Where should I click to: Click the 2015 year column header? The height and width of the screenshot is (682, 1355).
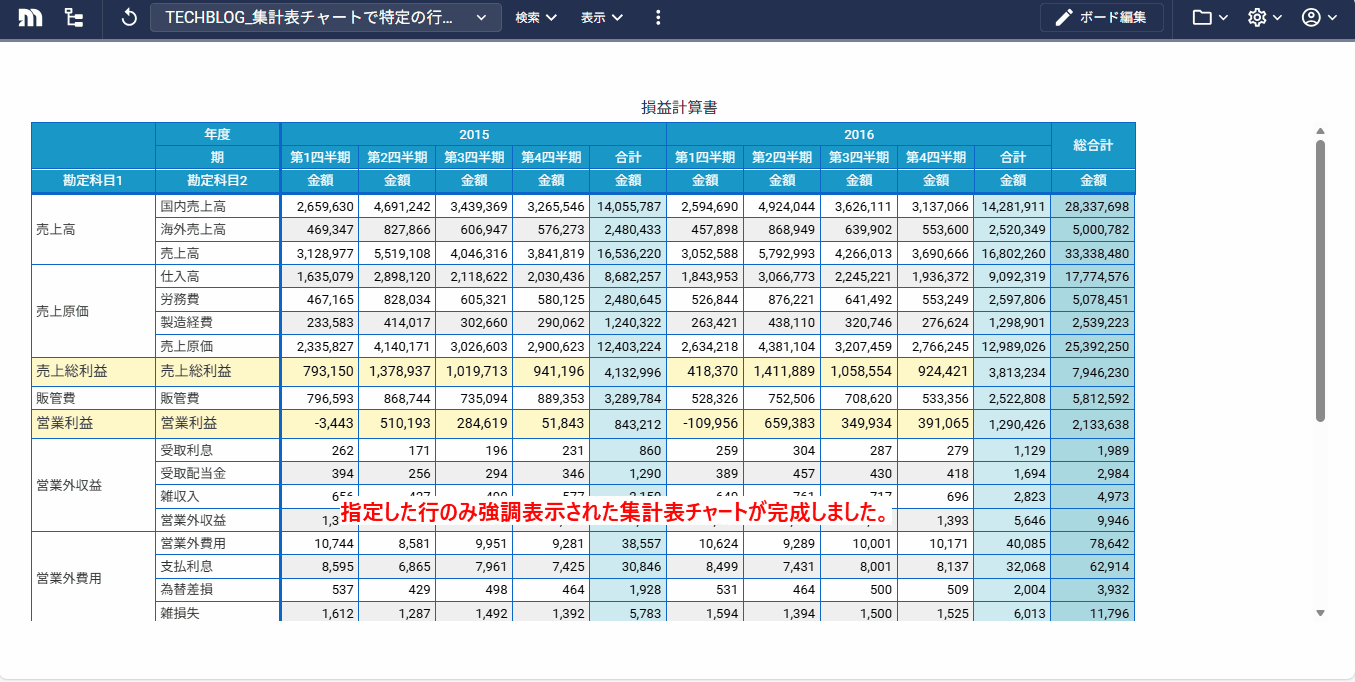click(474, 134)
